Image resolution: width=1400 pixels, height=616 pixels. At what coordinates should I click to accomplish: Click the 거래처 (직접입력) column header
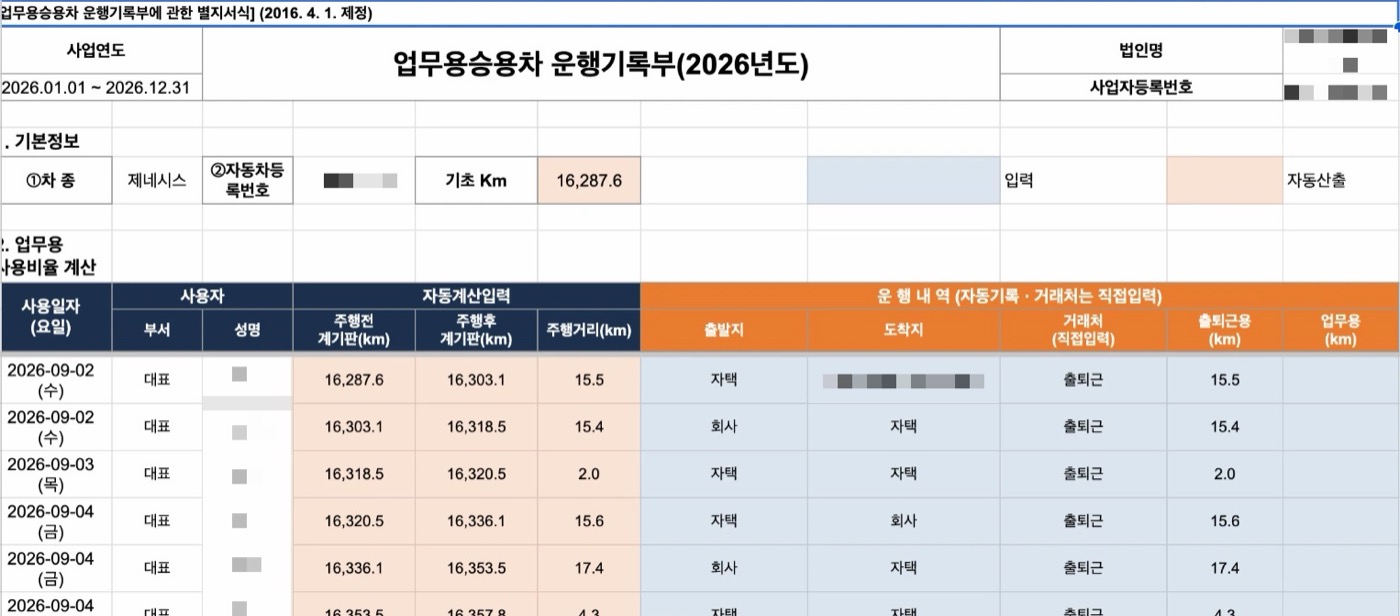[1083, 330]
